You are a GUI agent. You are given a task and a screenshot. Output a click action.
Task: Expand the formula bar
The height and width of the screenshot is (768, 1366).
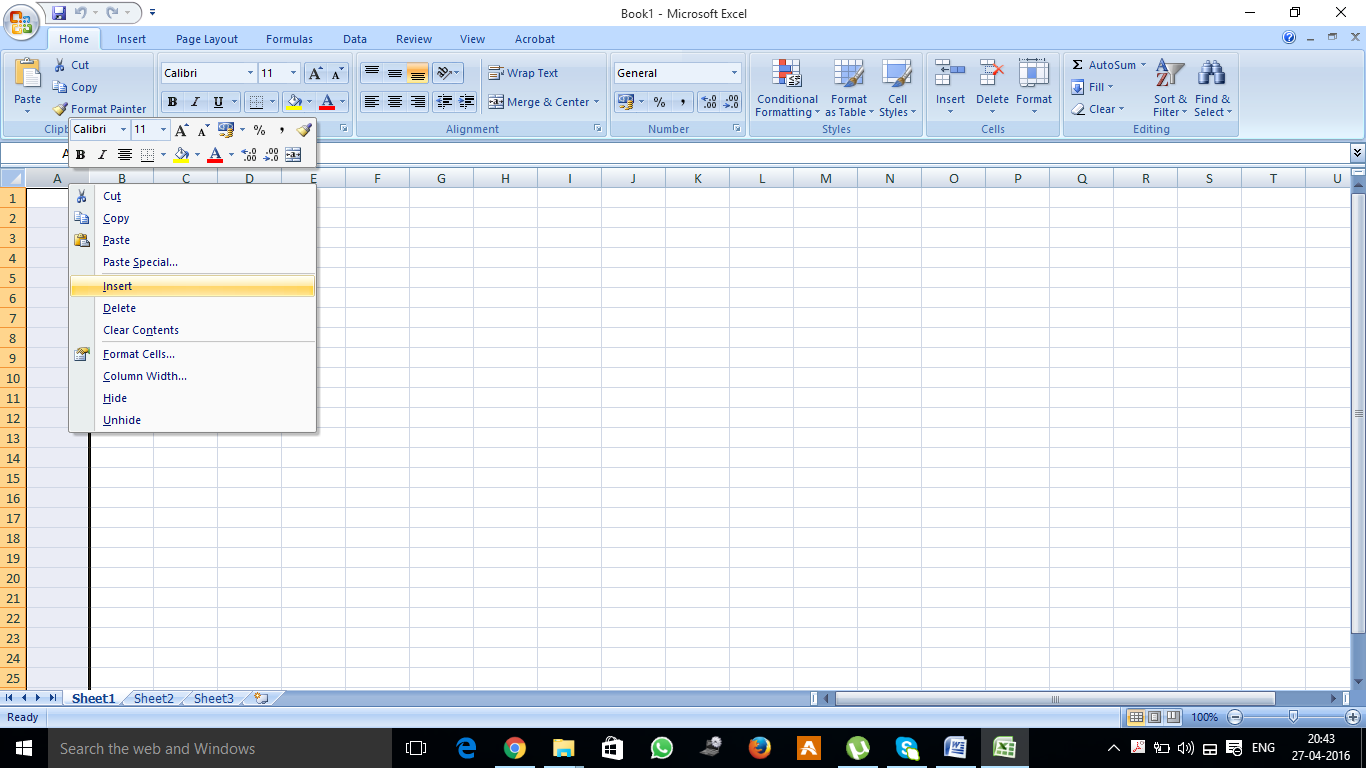click(x=1357, y=153)
